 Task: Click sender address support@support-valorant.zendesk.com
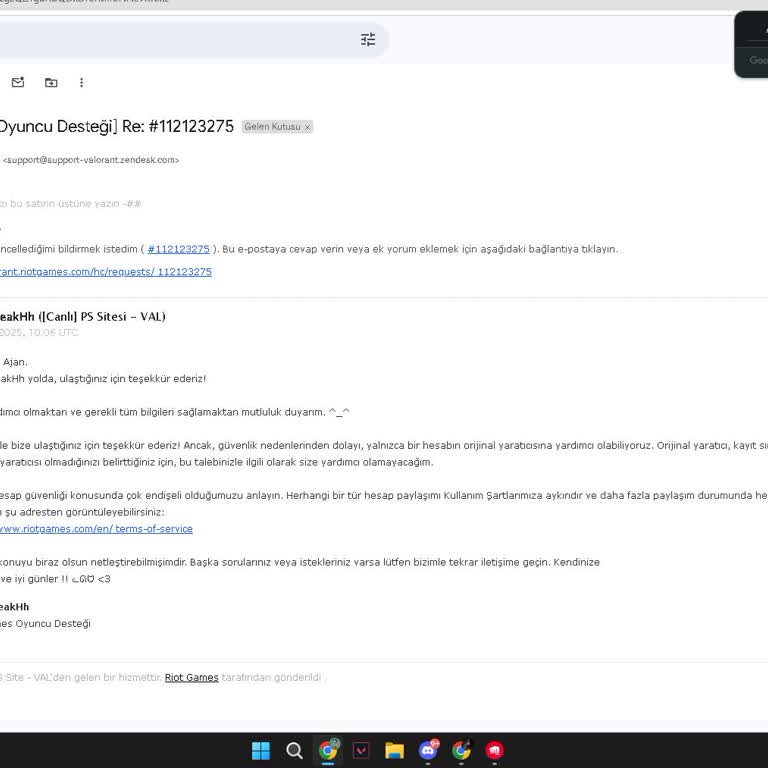click(91, 160)
